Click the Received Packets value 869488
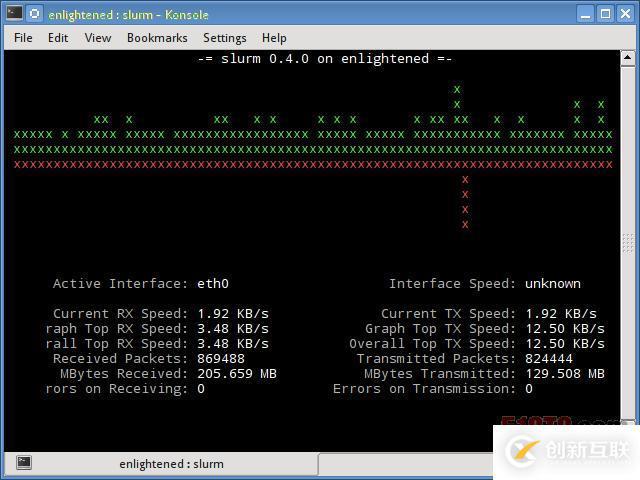The height and width of the screenshot is (480, 640). pyautogui.click(x=221, y=359)
